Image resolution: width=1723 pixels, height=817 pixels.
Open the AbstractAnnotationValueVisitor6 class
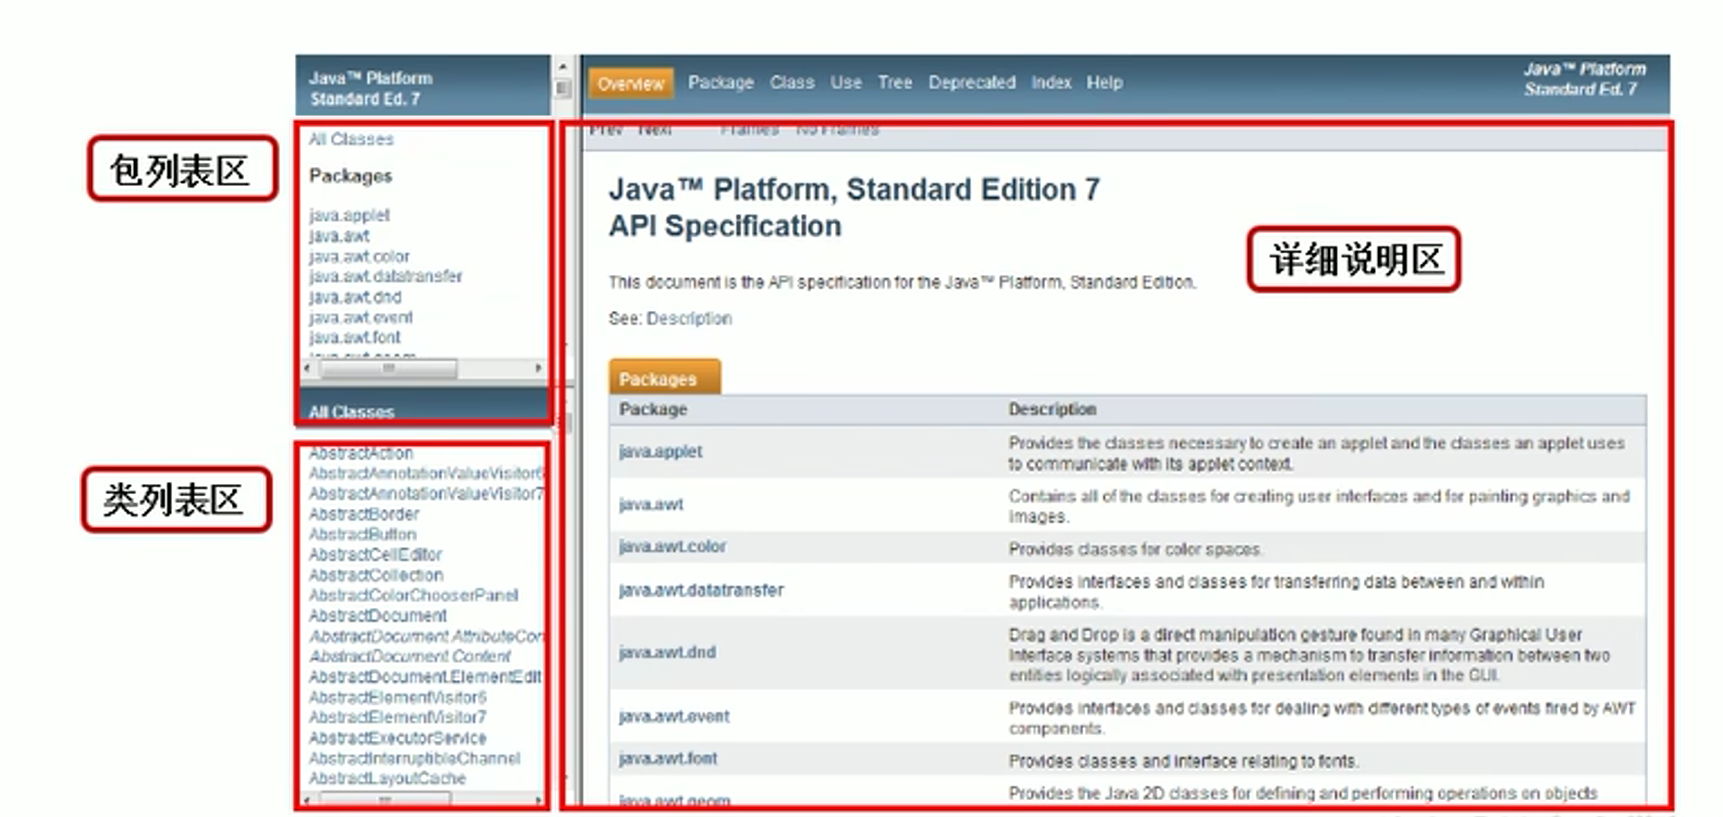pos(425,473)
